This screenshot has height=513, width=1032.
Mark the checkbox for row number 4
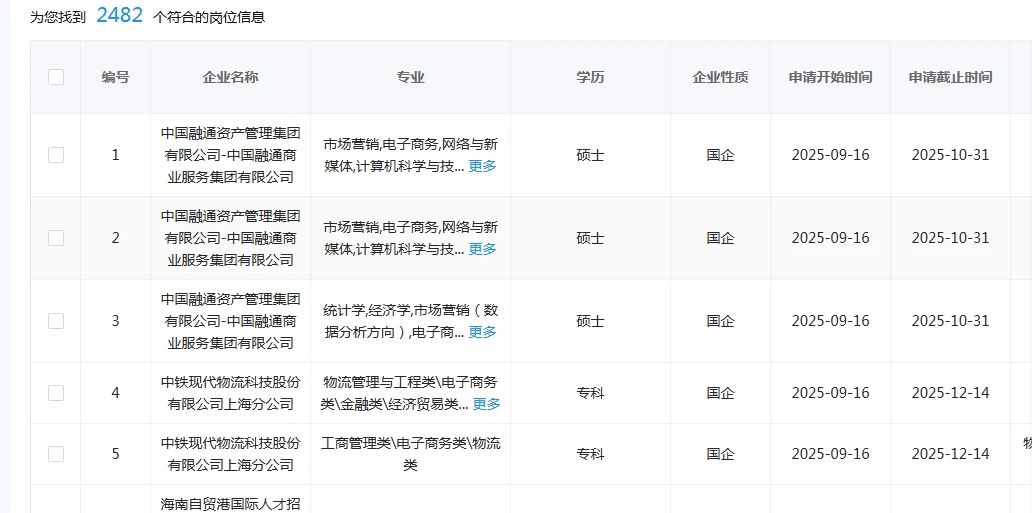tap(56, 393)
